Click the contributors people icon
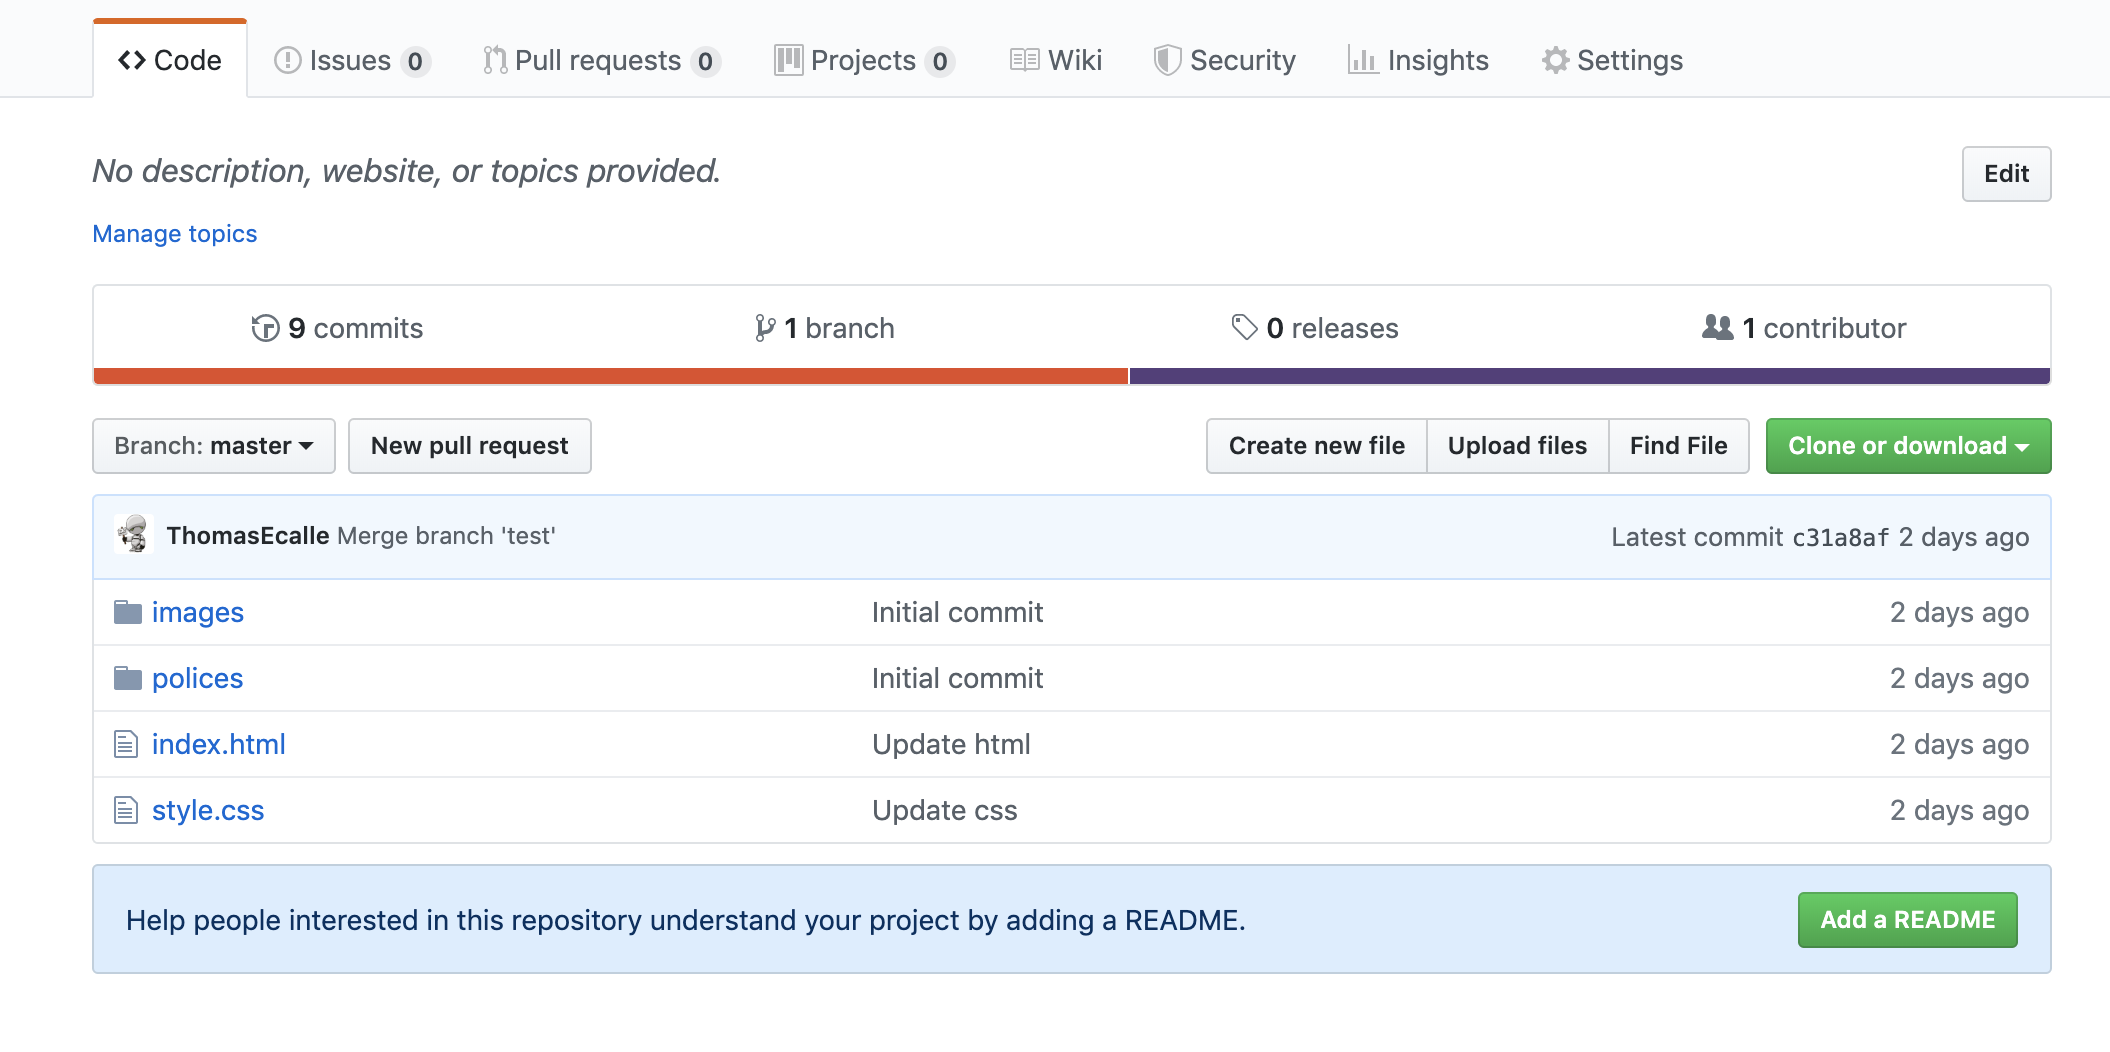Viewport: 2110px width, 1052px height. [1718, 327]
